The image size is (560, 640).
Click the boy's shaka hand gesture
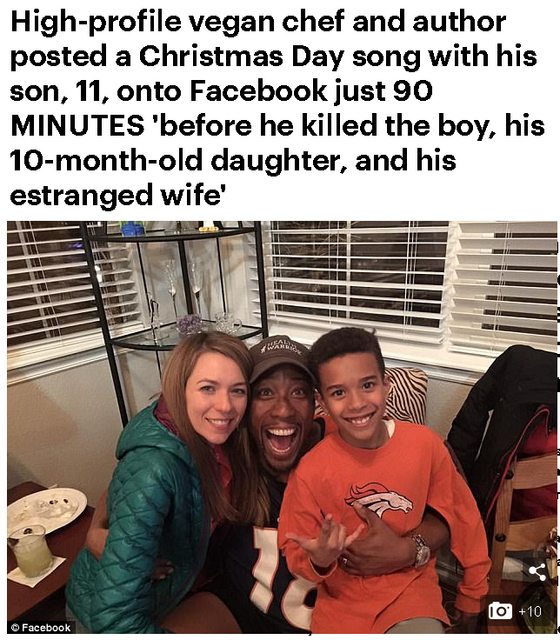(324, 543)
